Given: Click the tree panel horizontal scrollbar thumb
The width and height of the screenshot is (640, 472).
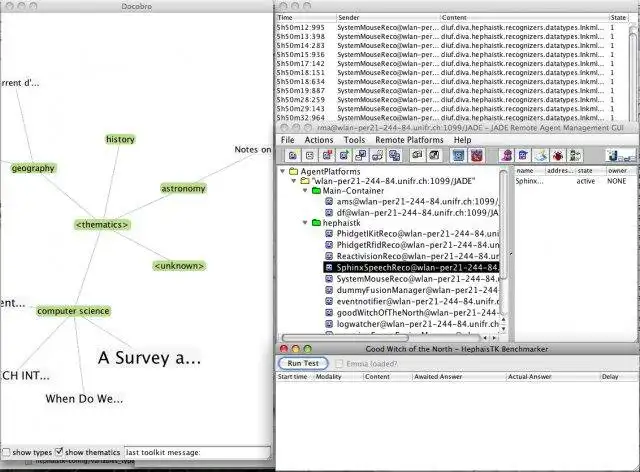Looking at the screenshot, I should pyautogui.click(x=345, y=338).
